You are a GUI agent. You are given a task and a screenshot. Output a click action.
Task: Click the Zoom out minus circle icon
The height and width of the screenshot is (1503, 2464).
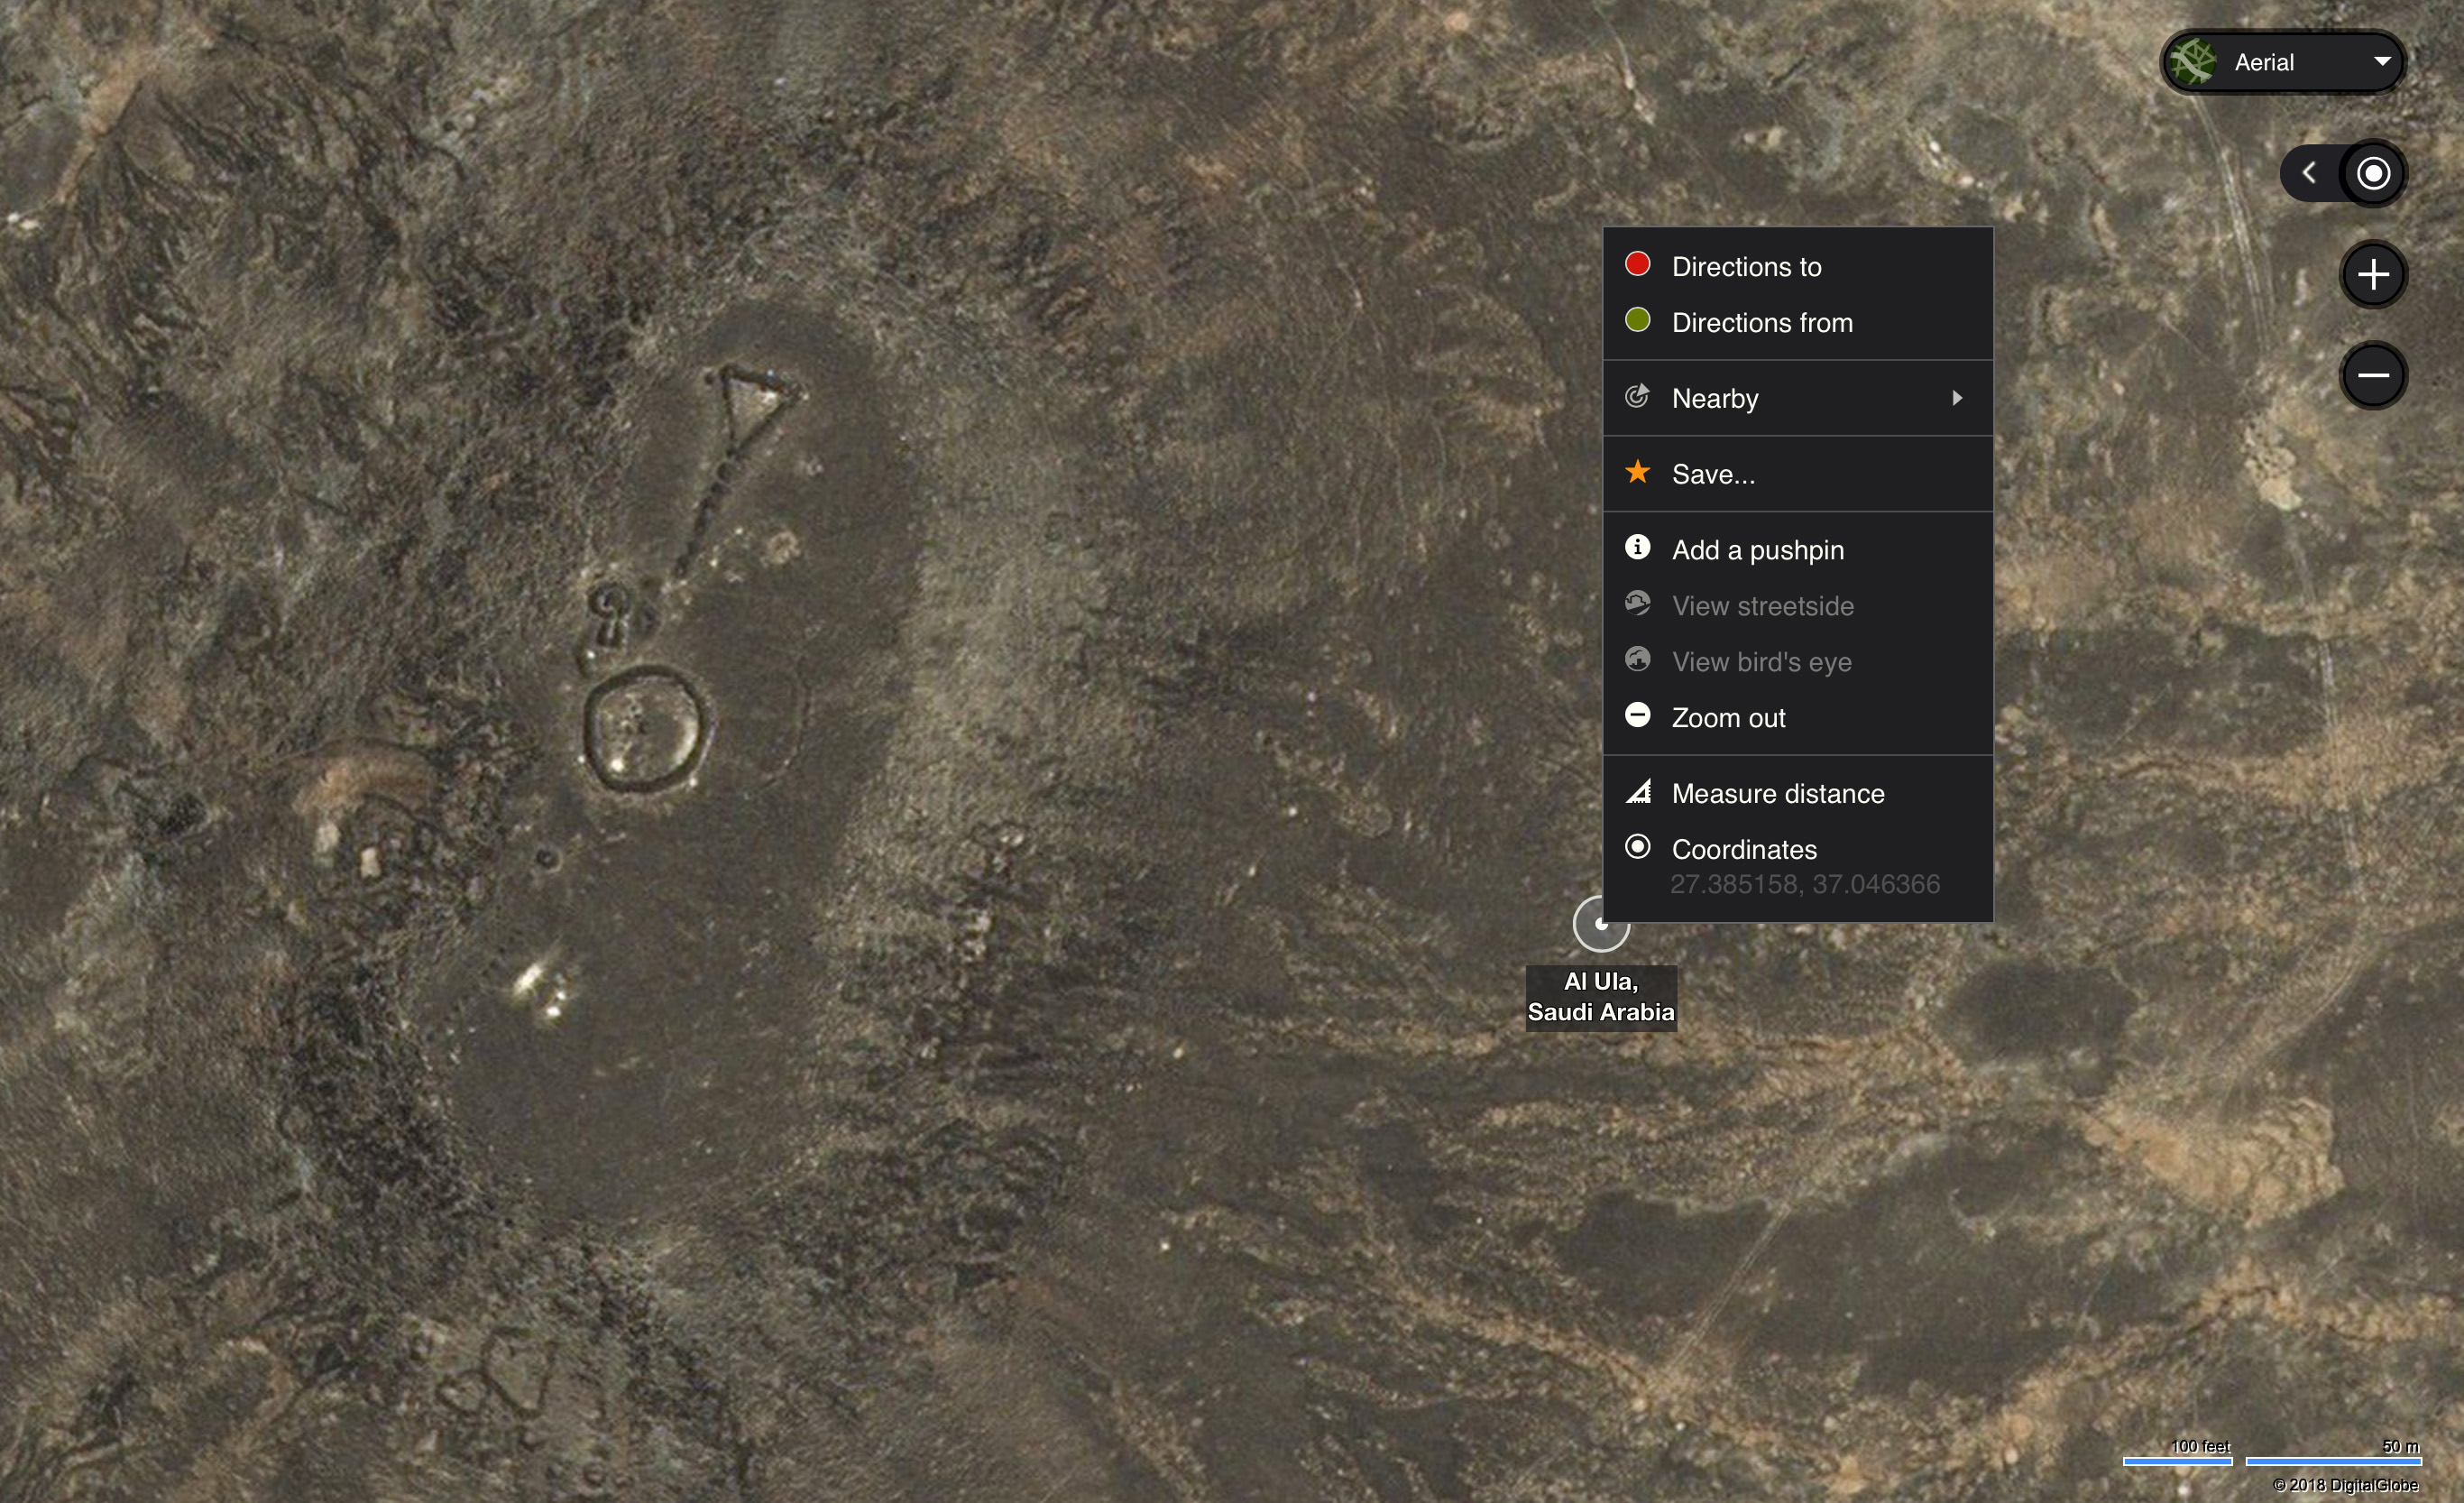click(x=1637, y=715)
